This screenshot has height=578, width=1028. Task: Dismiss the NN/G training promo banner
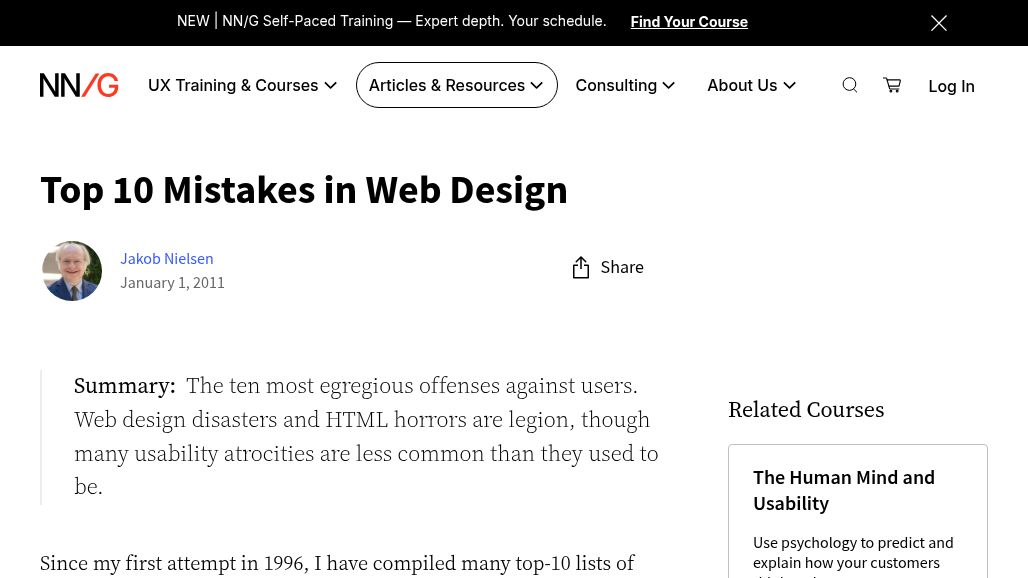938,22
